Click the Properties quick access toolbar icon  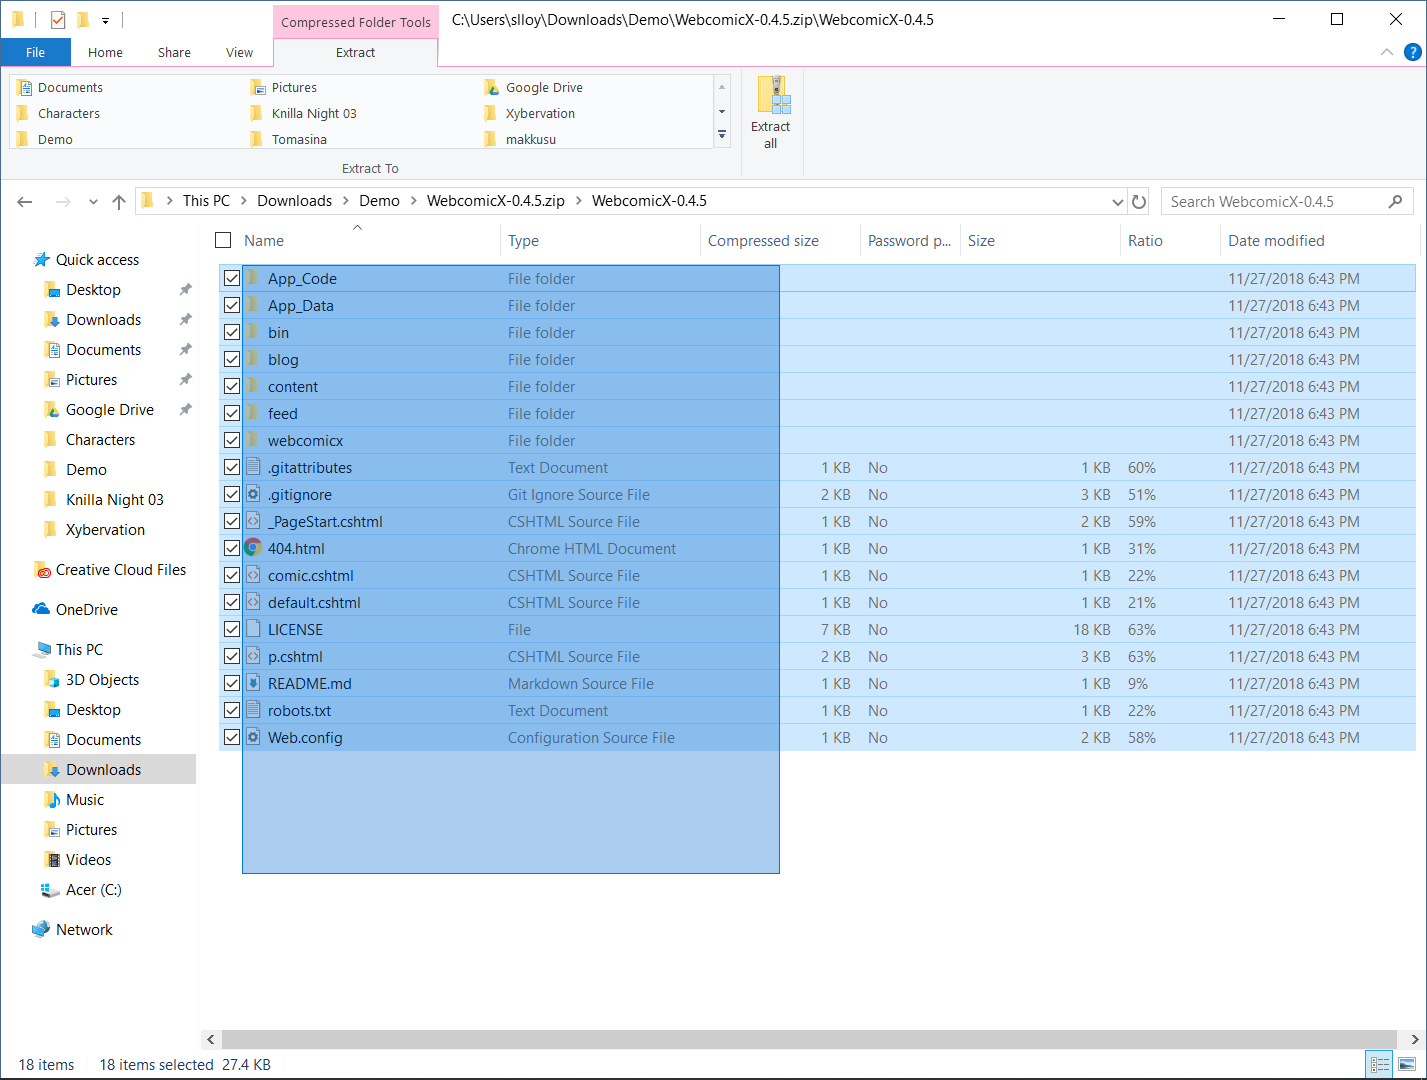58,19
